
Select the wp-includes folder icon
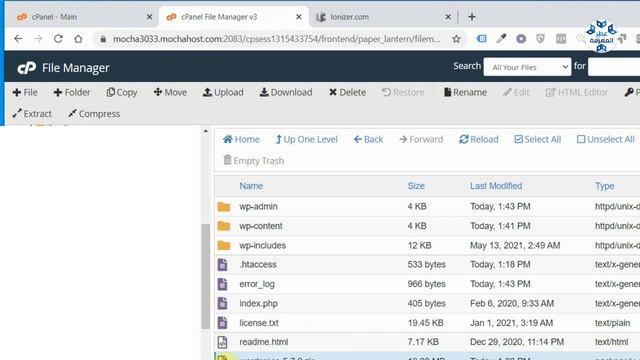pyautogui.click(x=224, y=245)
